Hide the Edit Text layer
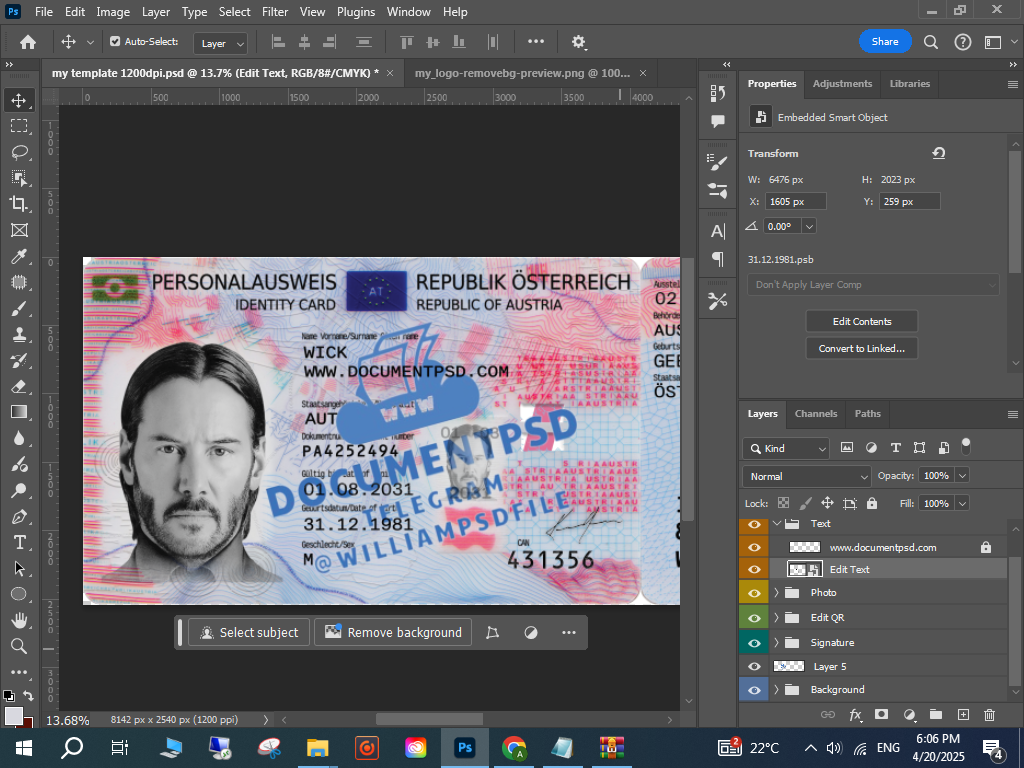The width and height of the screenshot is (1024, 768). (754, 569)
